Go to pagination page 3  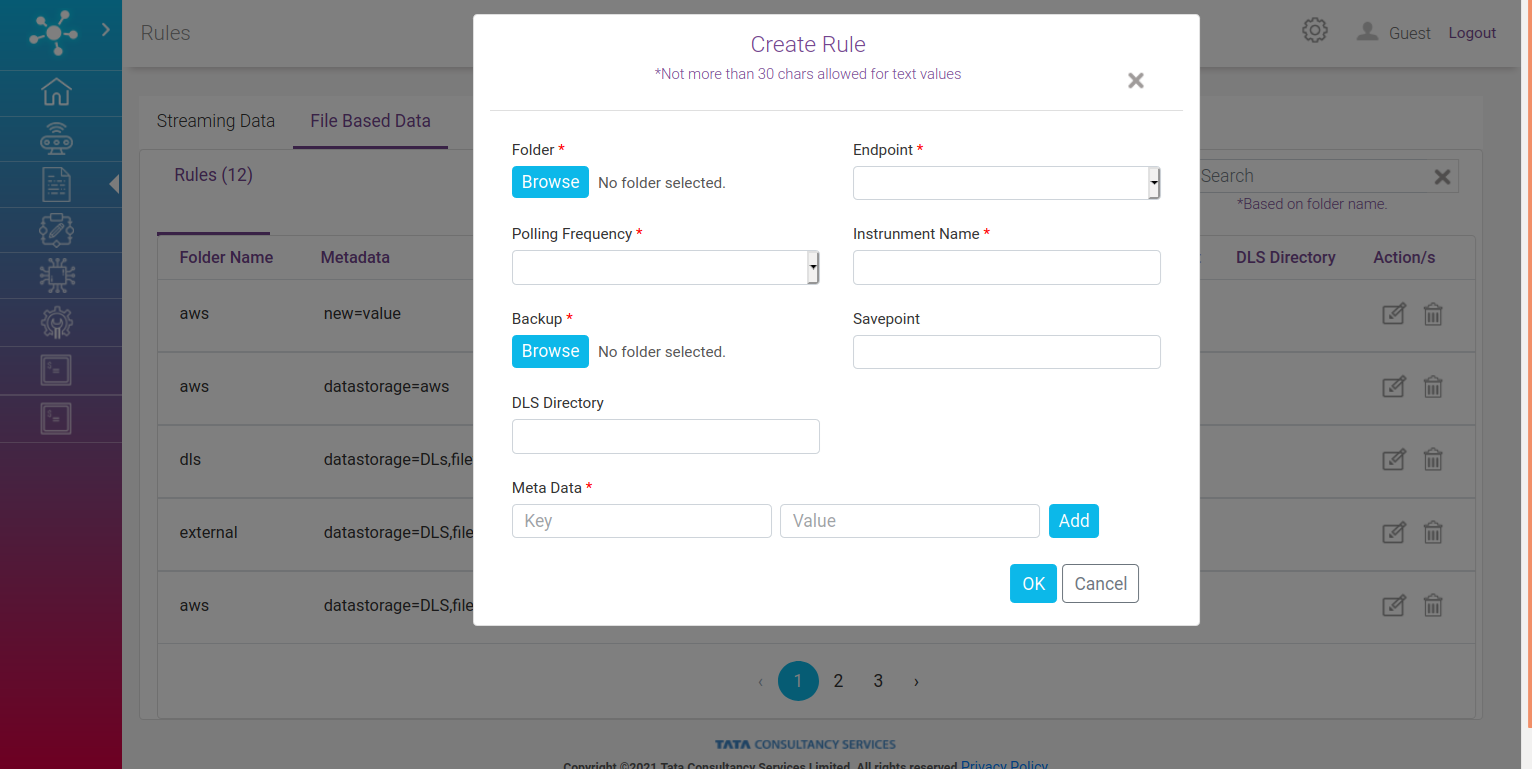pyautogui.click(x=878, y=681)
